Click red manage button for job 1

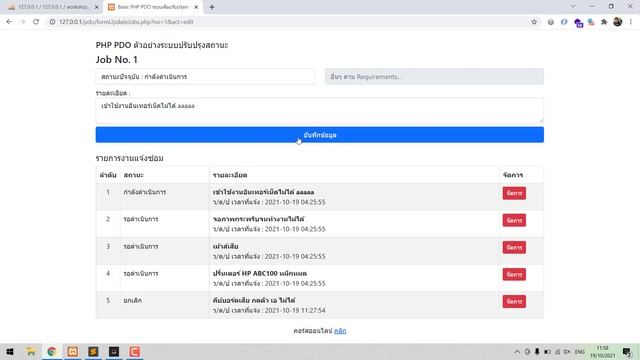[514, 193]
